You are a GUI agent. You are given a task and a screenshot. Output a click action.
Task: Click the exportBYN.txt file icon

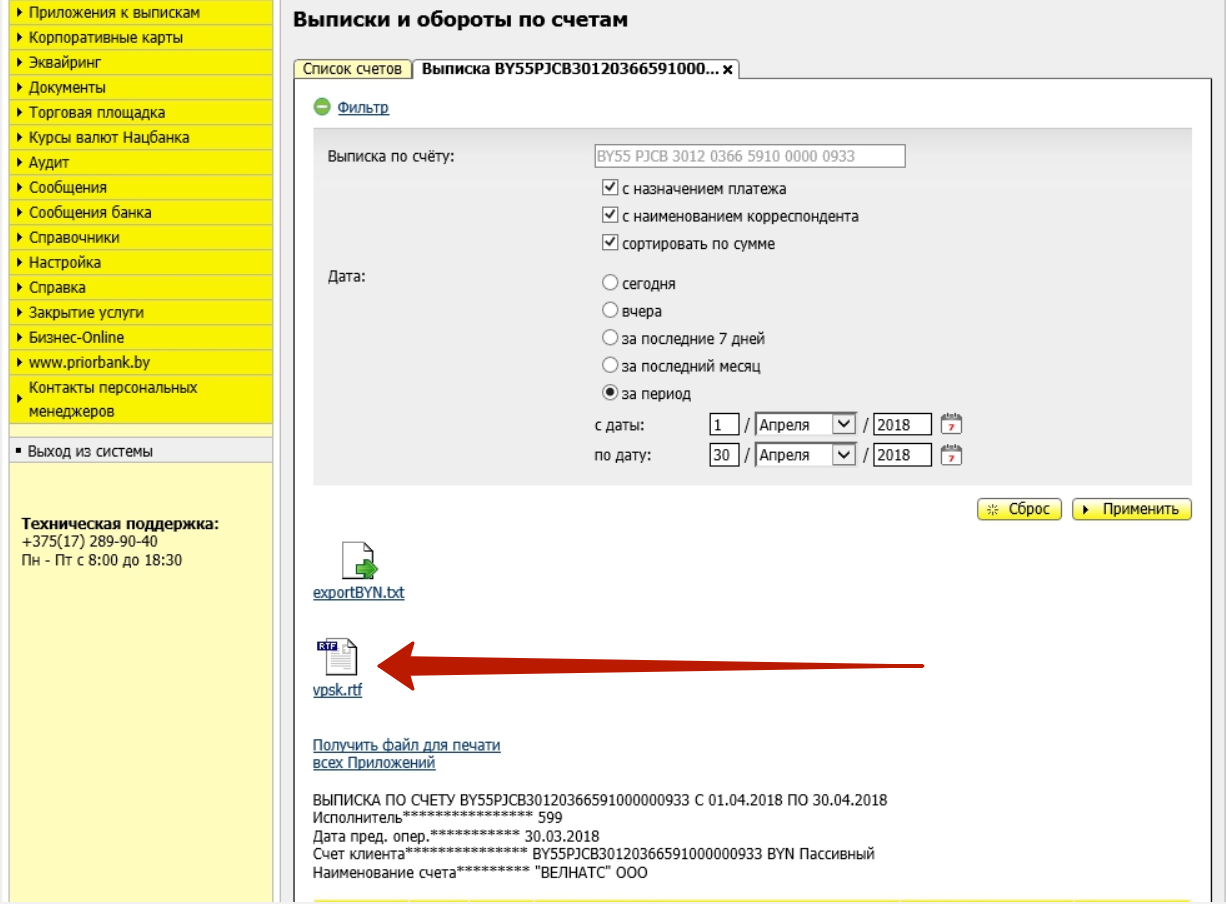tap(358, 561)
